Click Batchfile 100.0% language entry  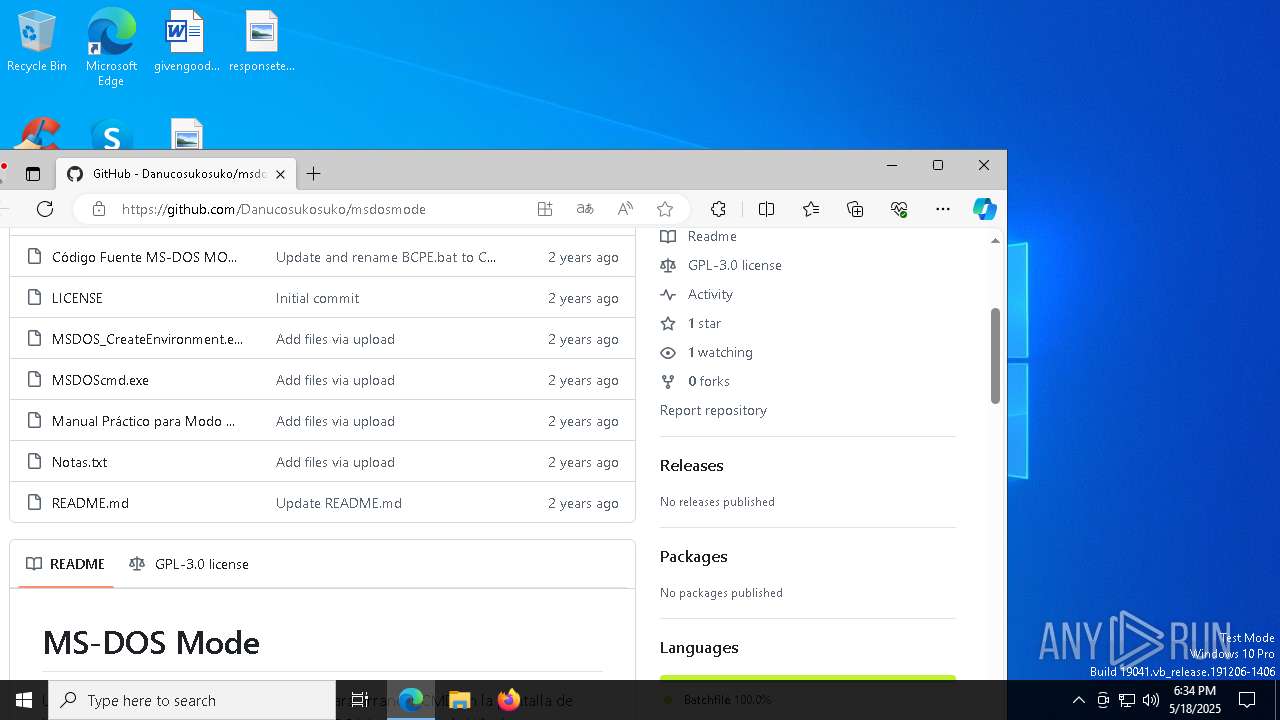click(x=718, y=699)
